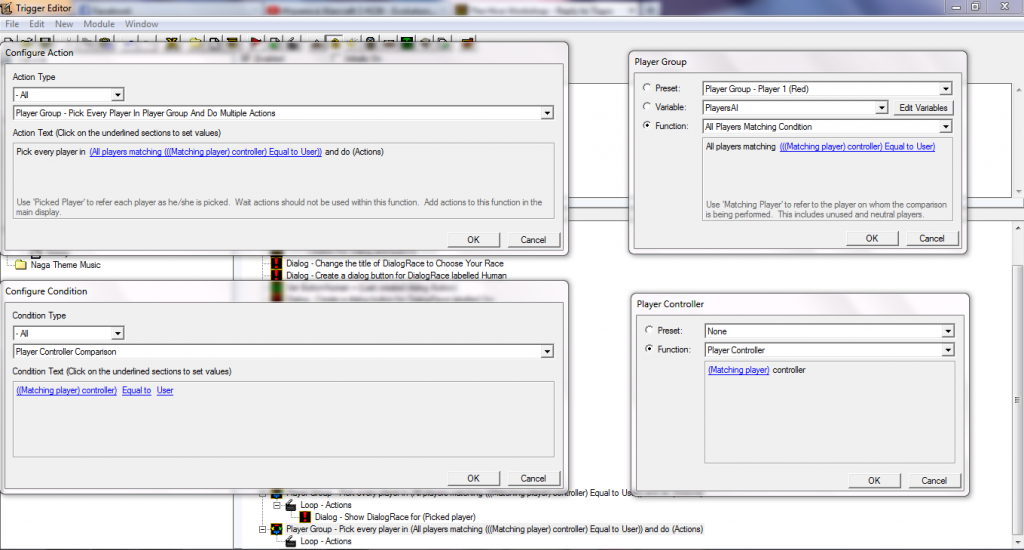Click red exclamation icon beside Show DialogRace

[x=305, y=517]
